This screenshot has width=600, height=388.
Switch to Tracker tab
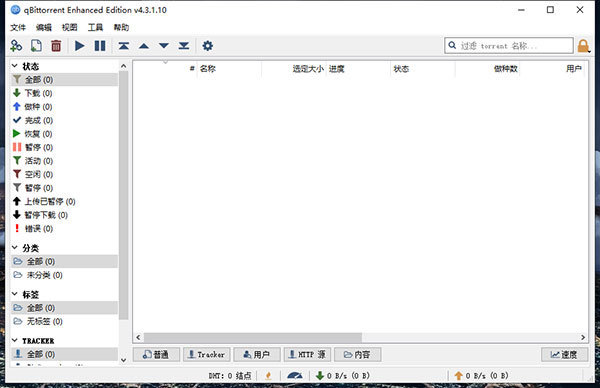click(207, 355)
